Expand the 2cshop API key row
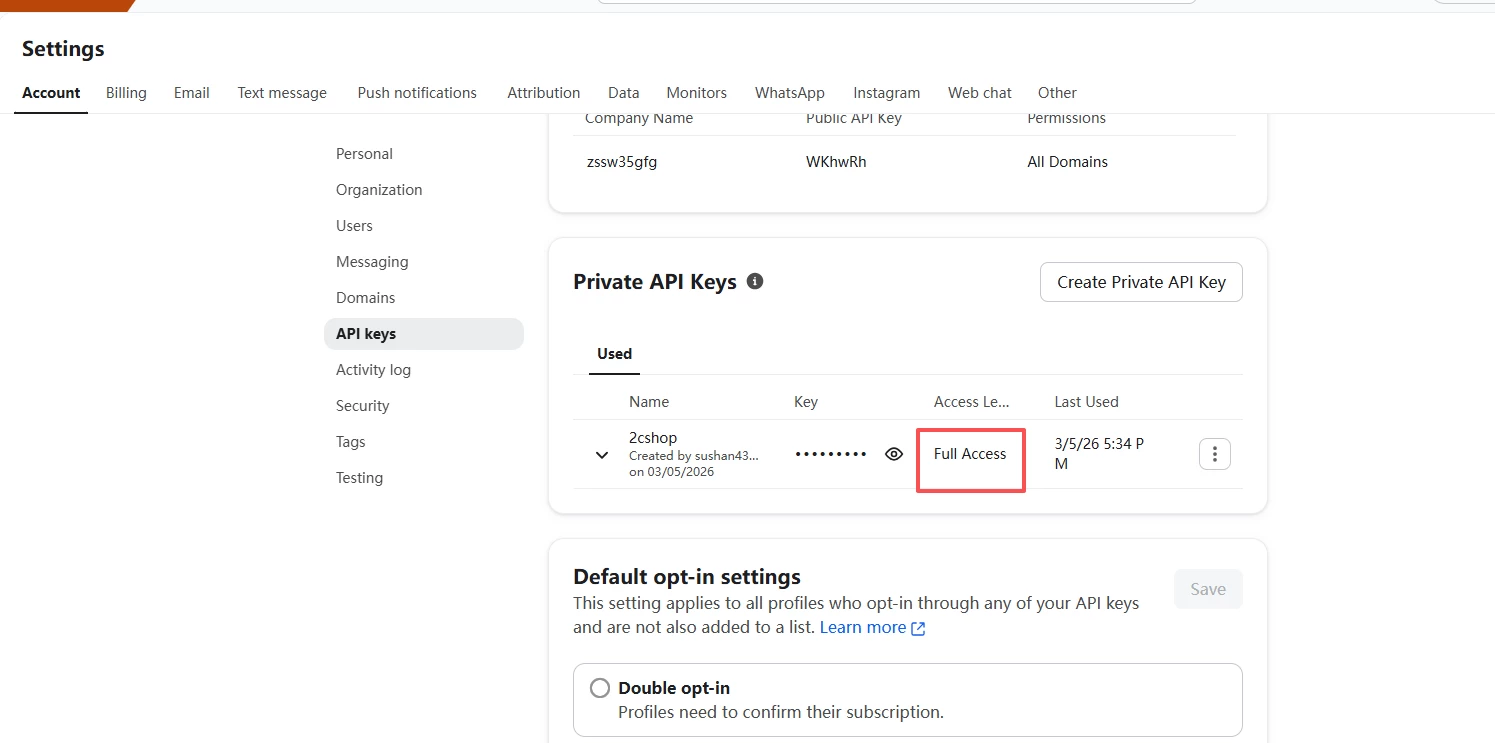Viewport: 1495px width, 743px height. coord(602,455)
